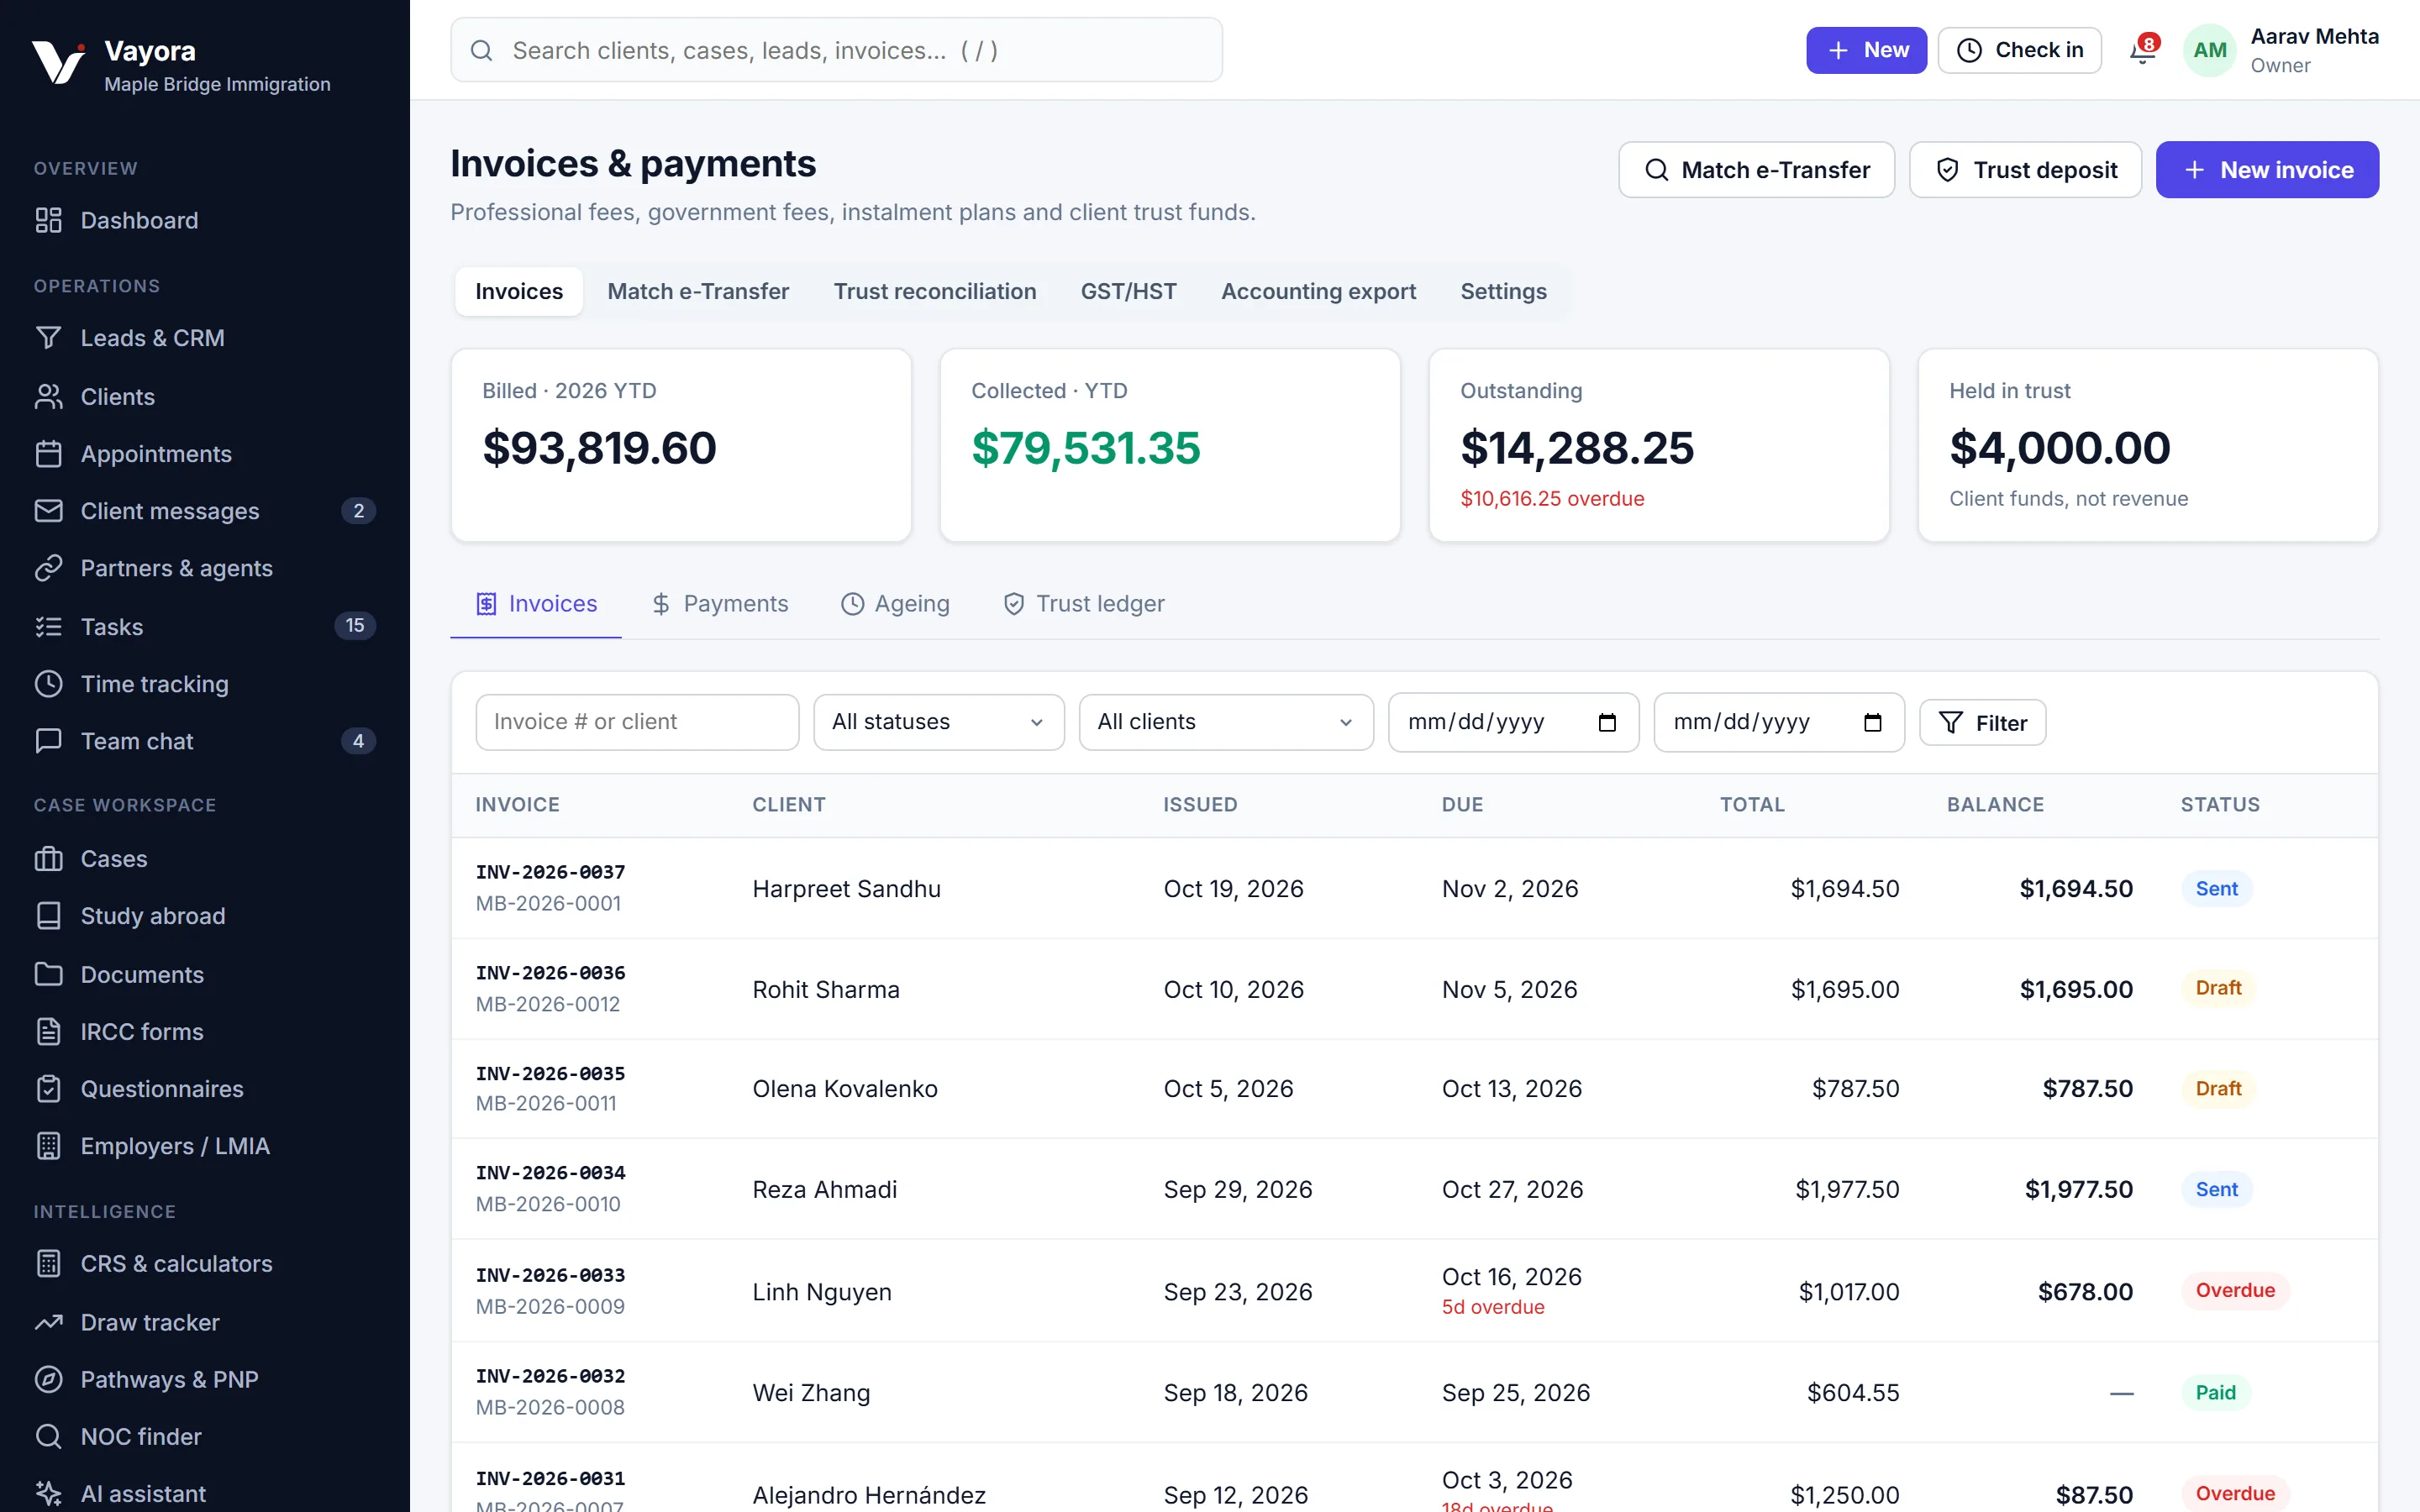This screenshot has width=2420, height=1512.
Task: Open the IRCC forms document icon
Action: (x=48, y=1032)
